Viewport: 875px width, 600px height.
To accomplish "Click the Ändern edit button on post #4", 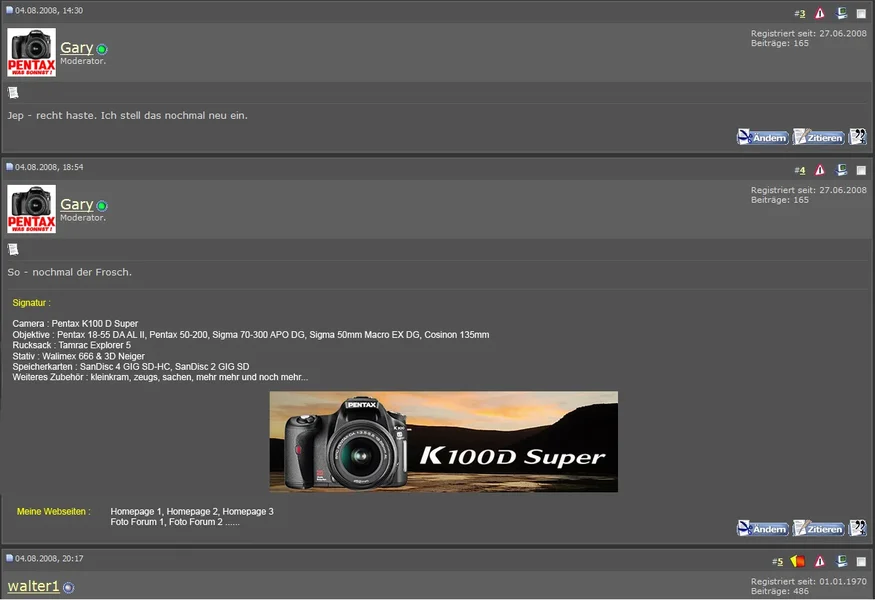I will point(762,528).
